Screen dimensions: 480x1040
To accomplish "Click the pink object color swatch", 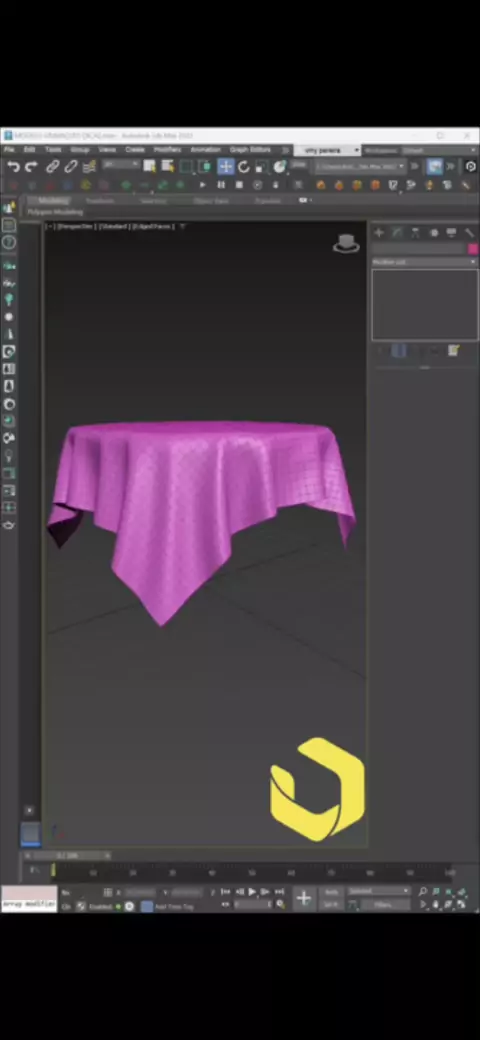I will coord(473,249).
